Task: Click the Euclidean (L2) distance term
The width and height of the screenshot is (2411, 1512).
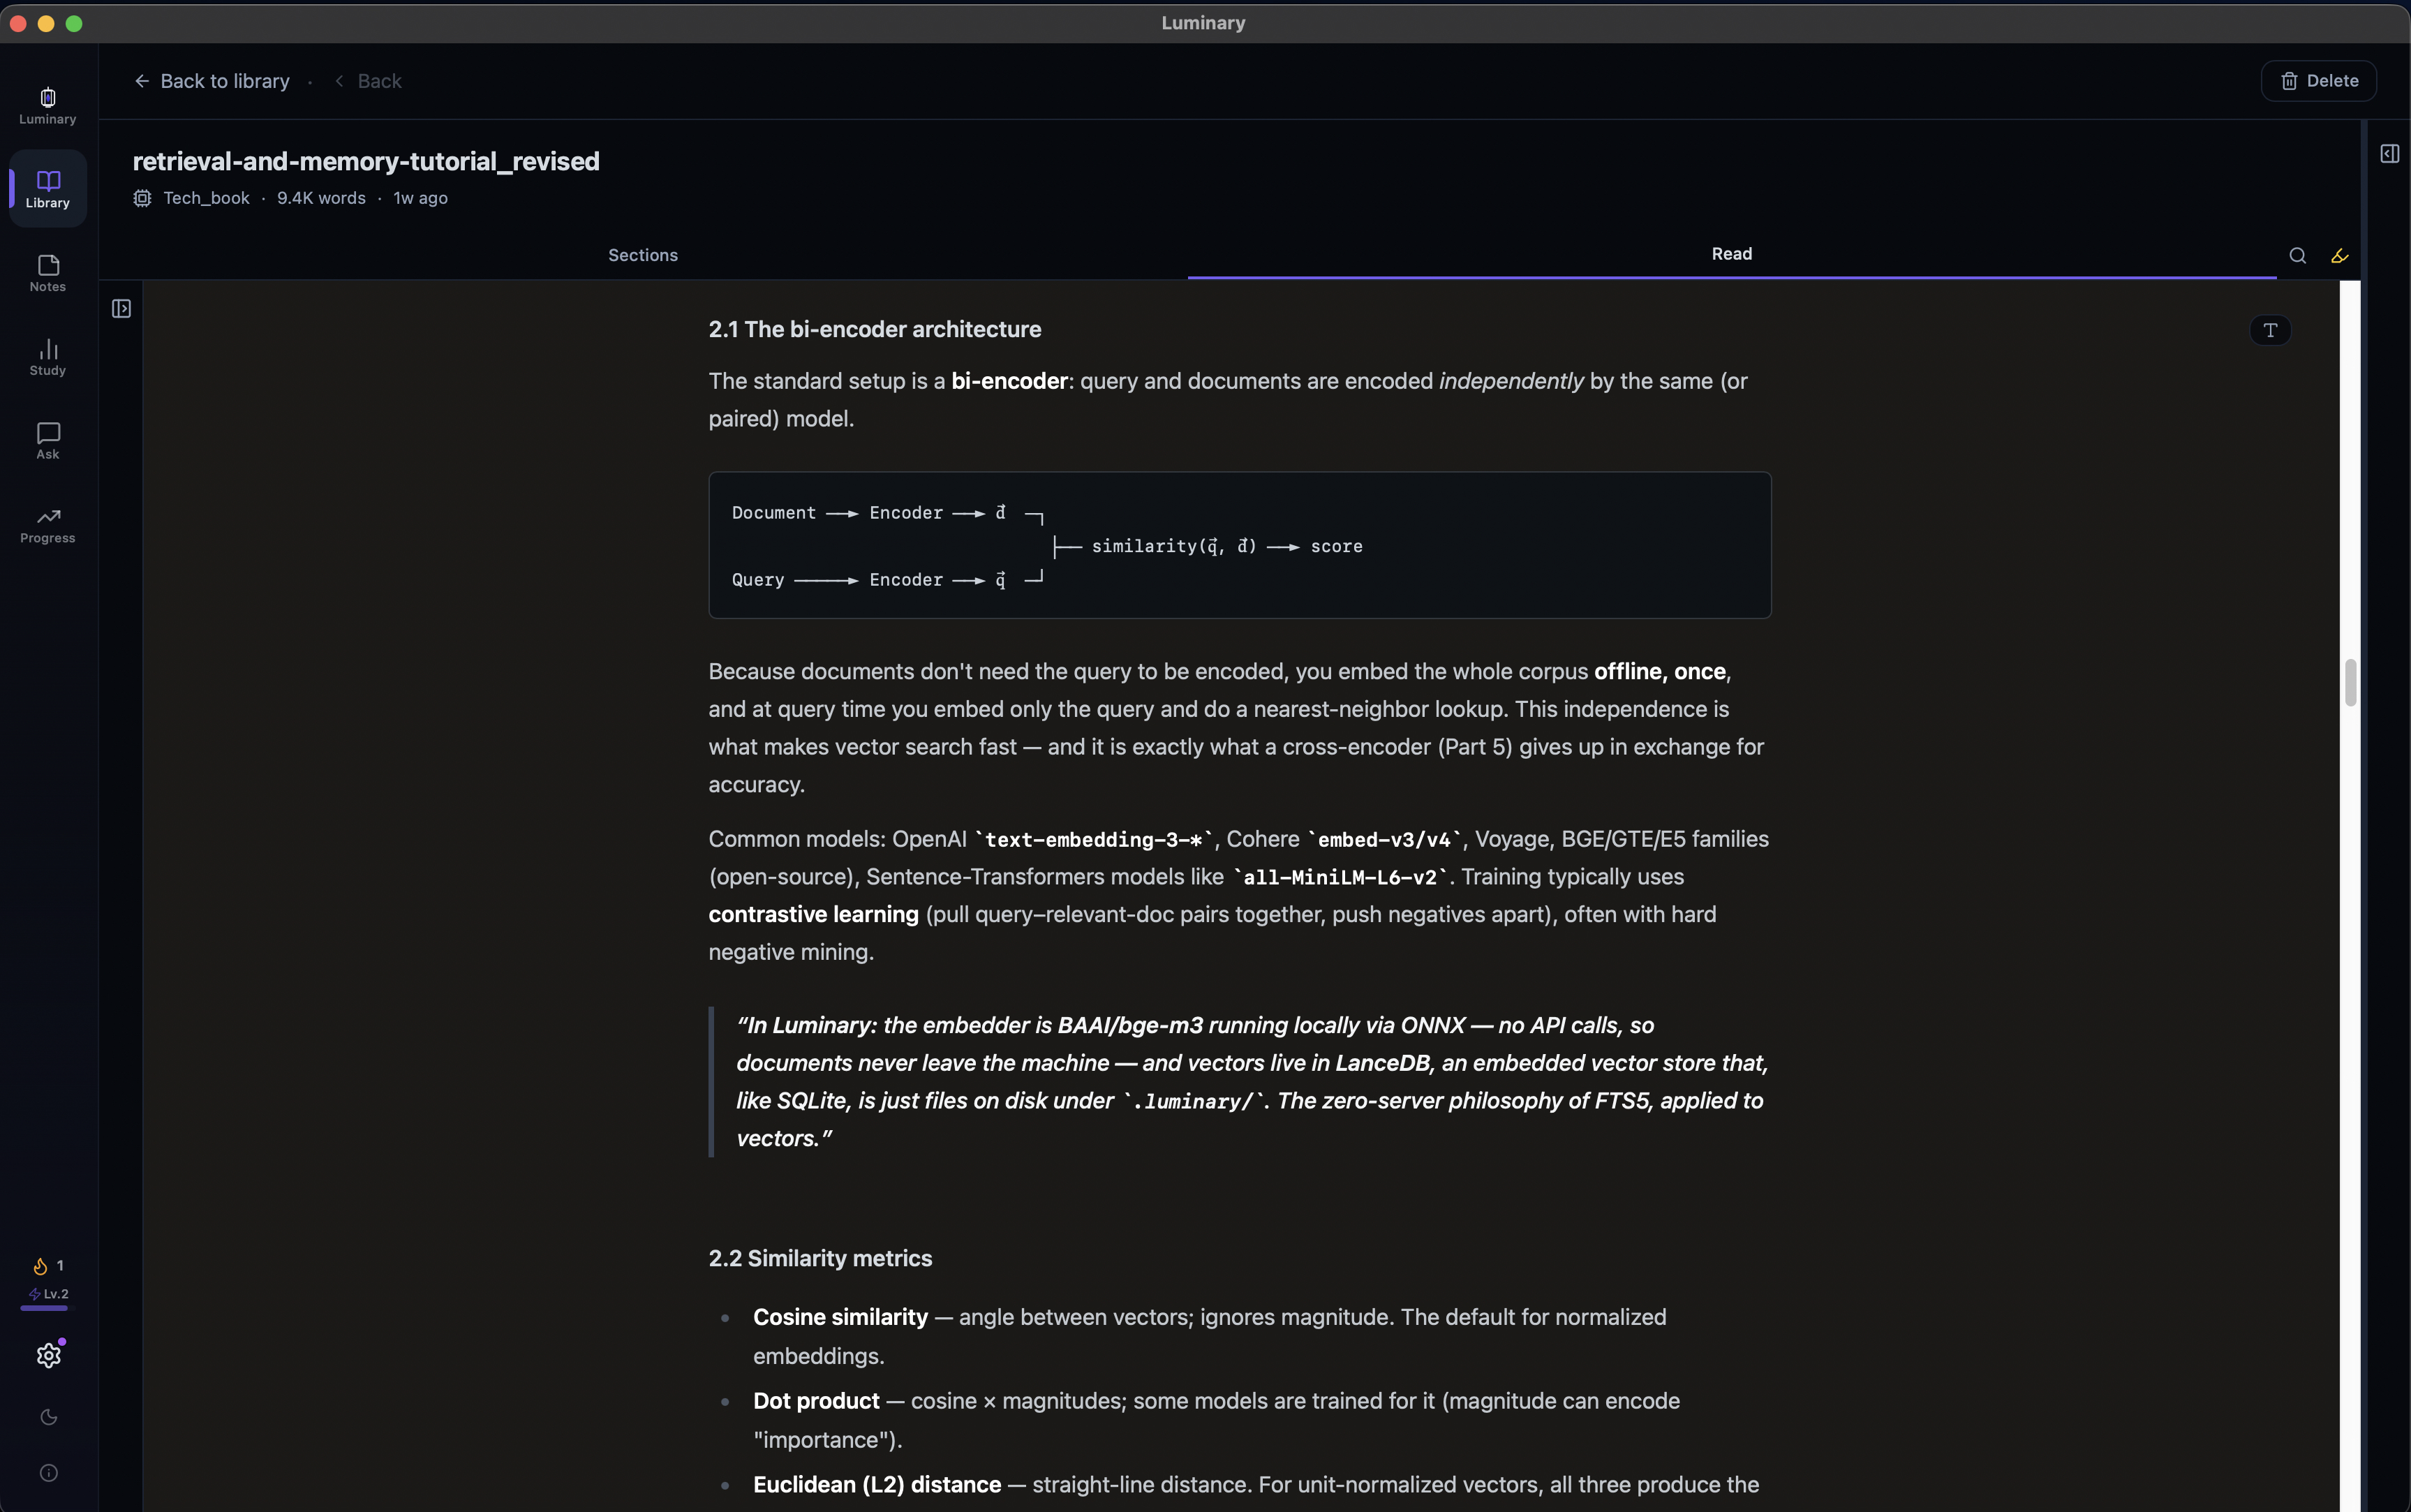Action: [x=877, y=1485]
